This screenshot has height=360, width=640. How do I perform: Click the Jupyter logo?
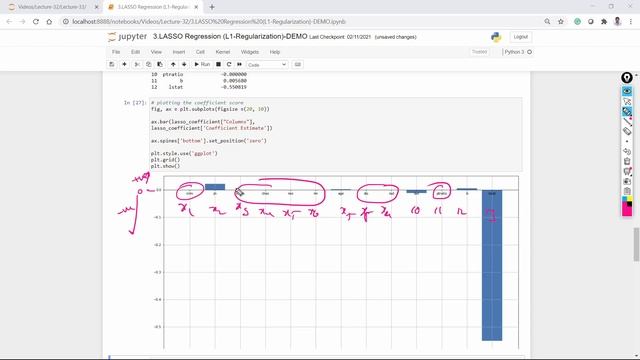coord(127,37)
